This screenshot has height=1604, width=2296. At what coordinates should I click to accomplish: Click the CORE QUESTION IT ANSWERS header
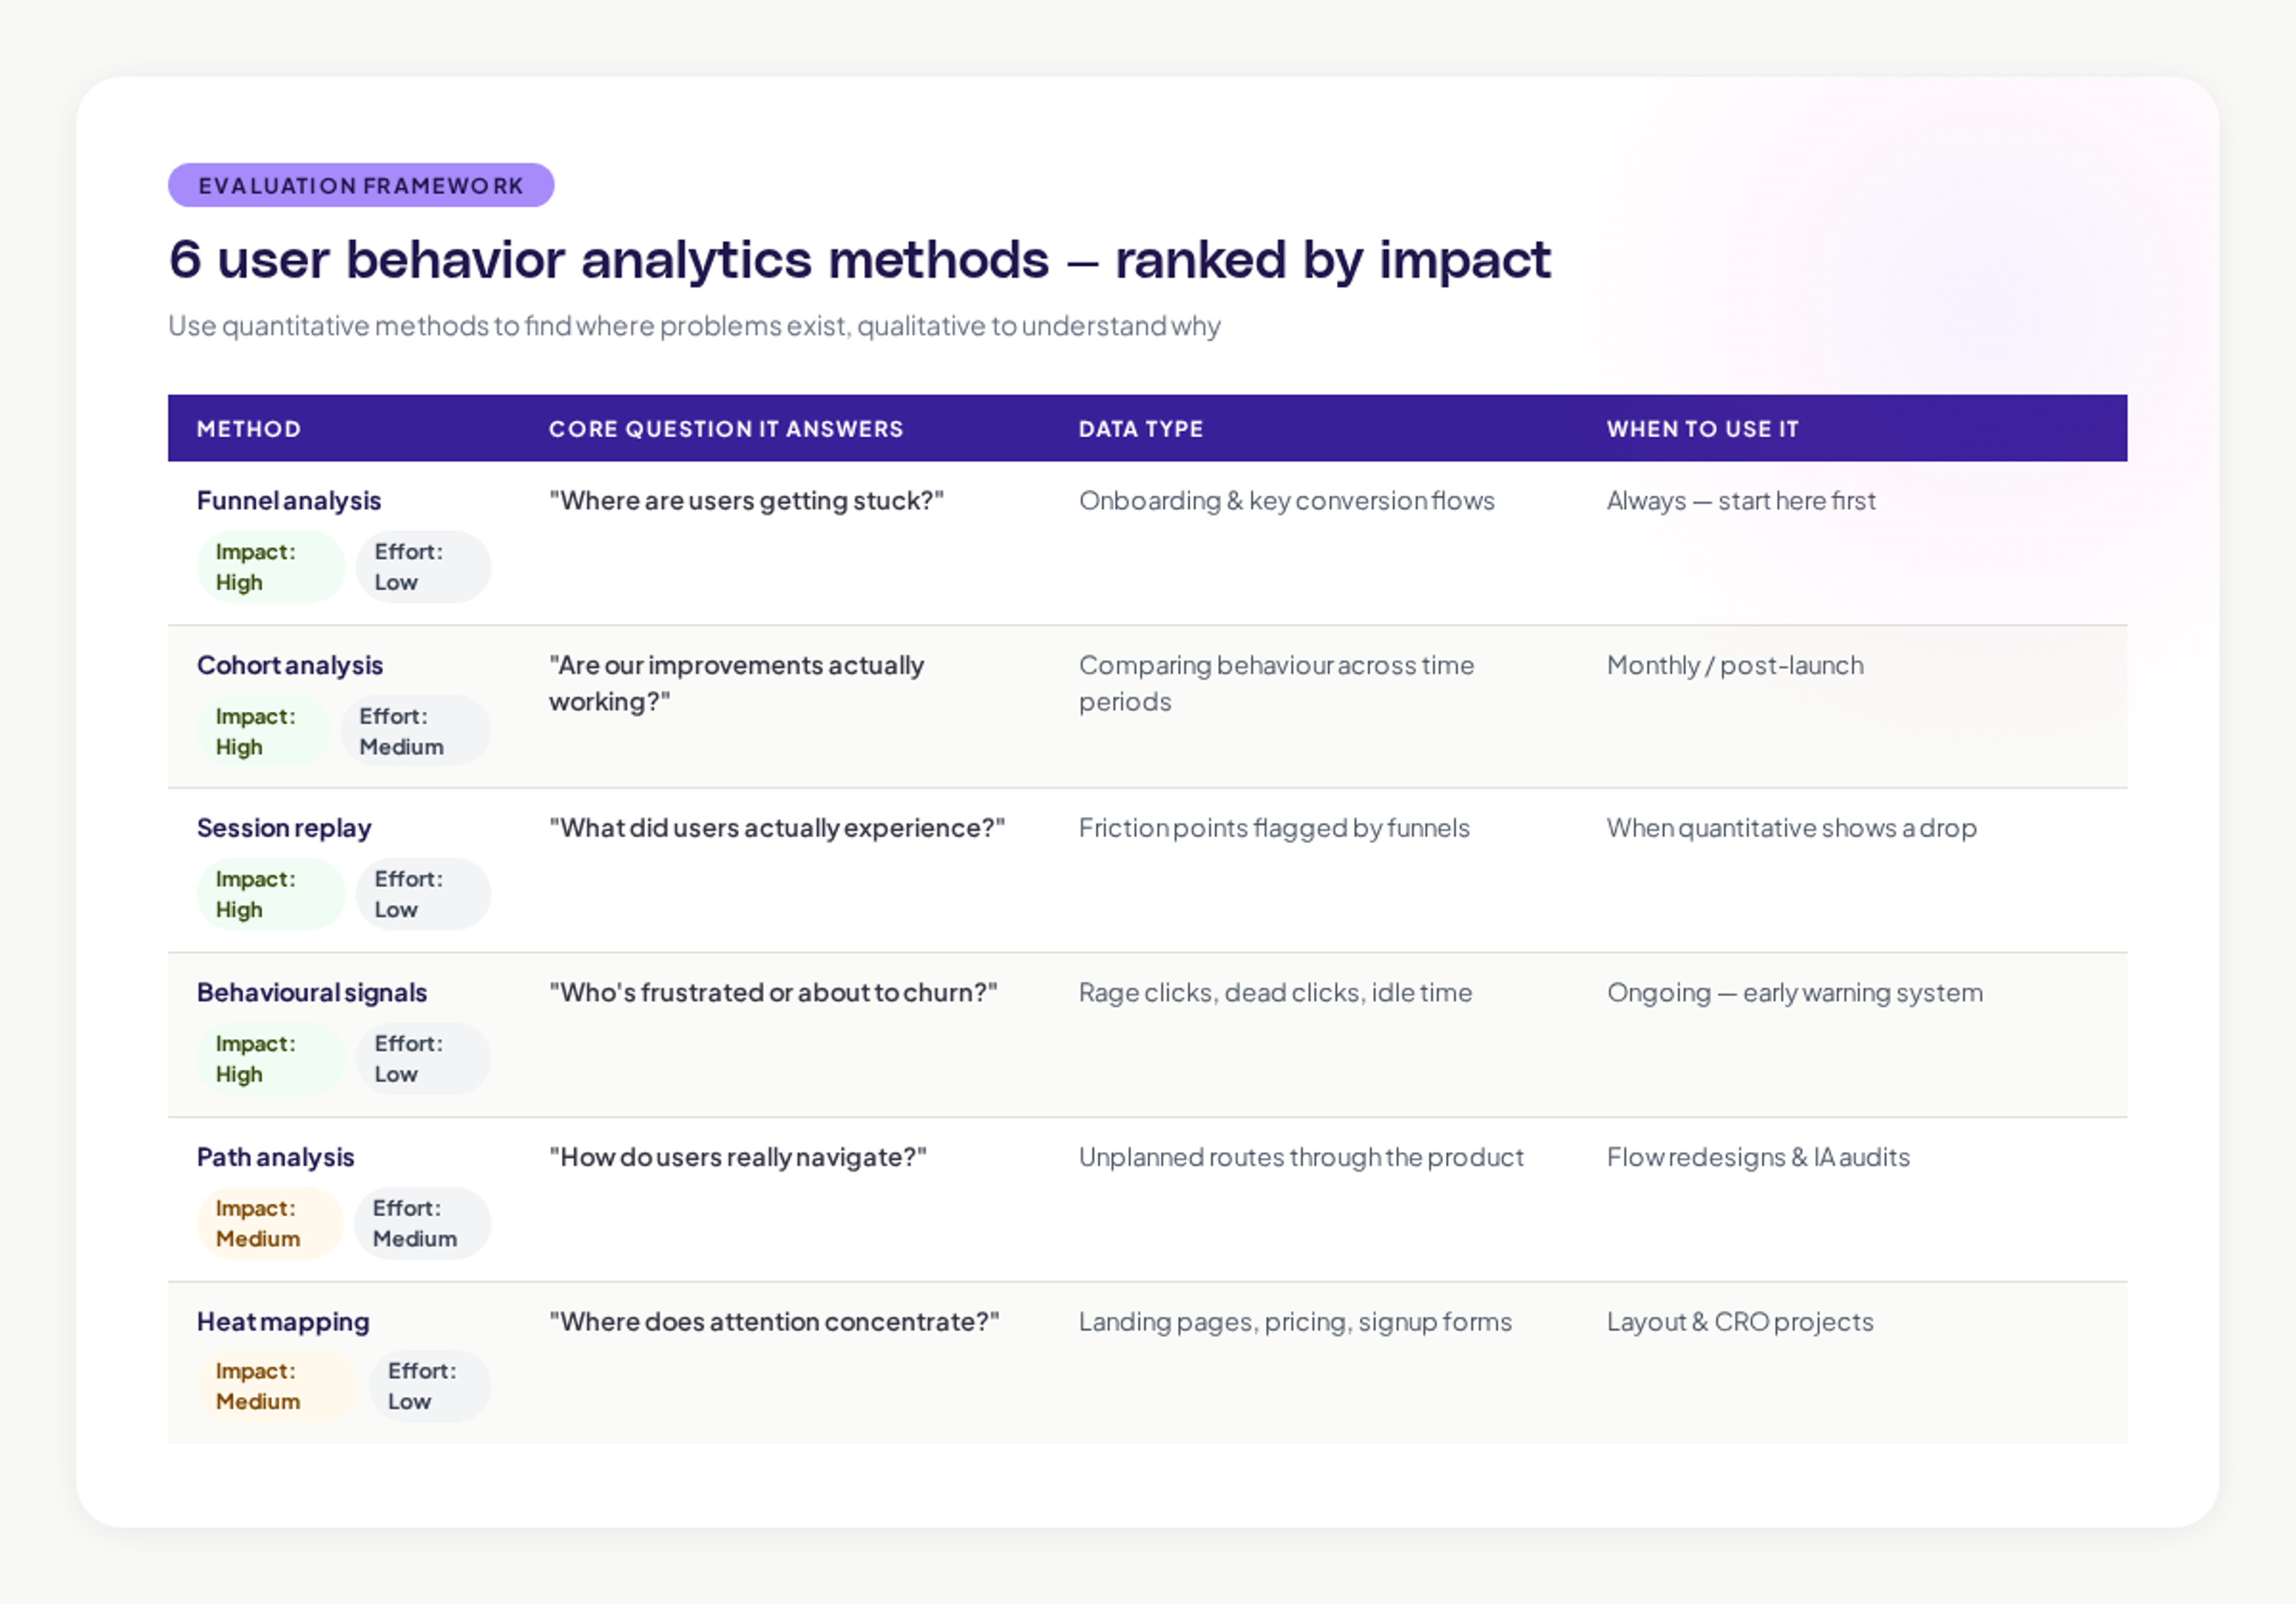pyautogui.click(x=726, y=429)
